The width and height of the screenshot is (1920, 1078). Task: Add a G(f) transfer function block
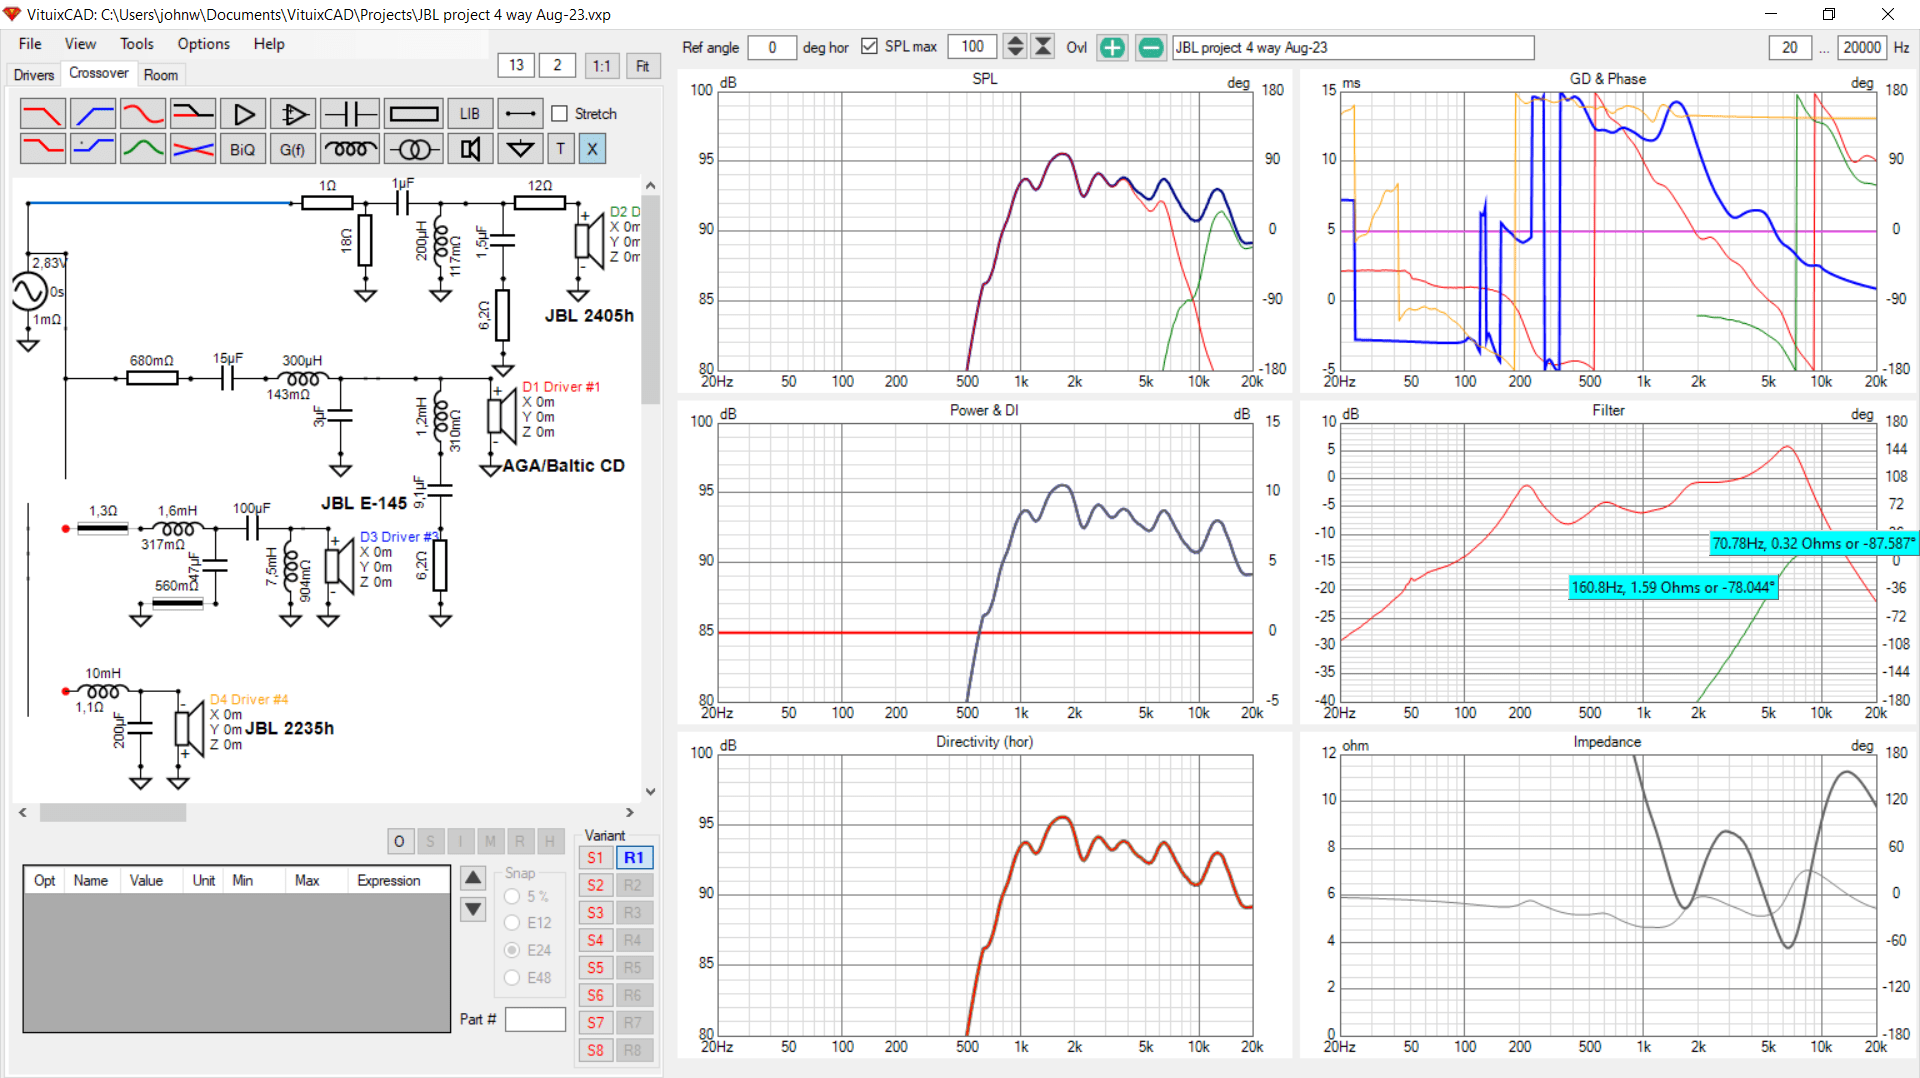293,149
